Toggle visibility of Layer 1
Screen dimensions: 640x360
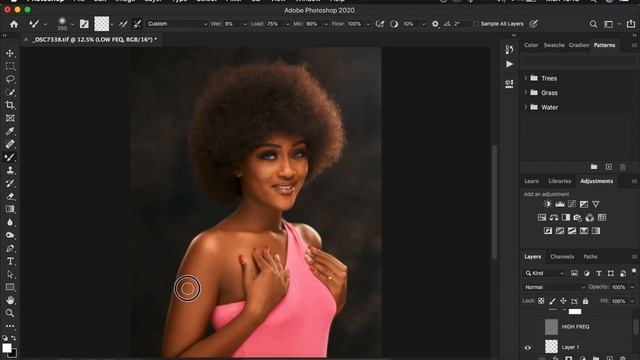[x=527, y=347]
